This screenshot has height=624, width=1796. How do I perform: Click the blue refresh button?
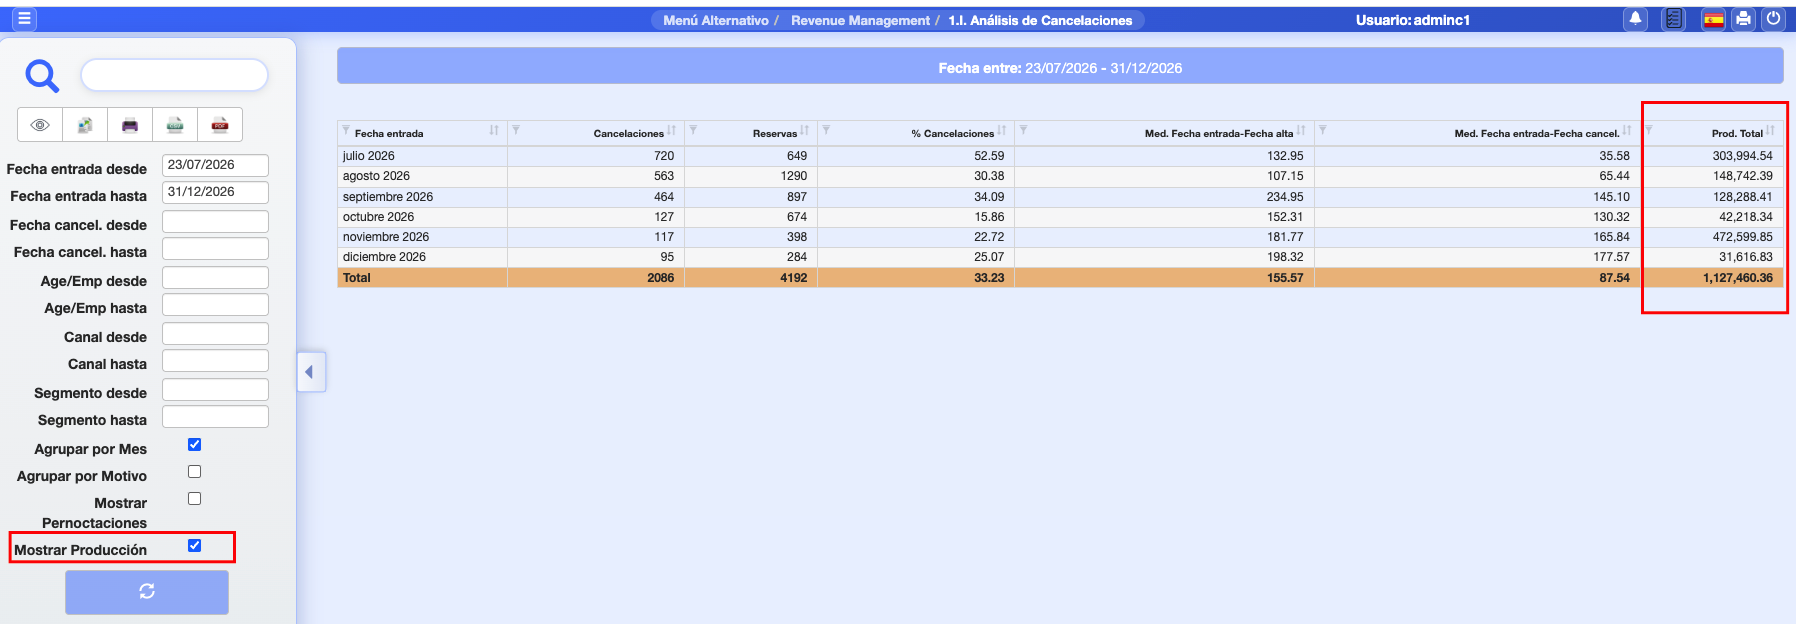click(147, 592)
